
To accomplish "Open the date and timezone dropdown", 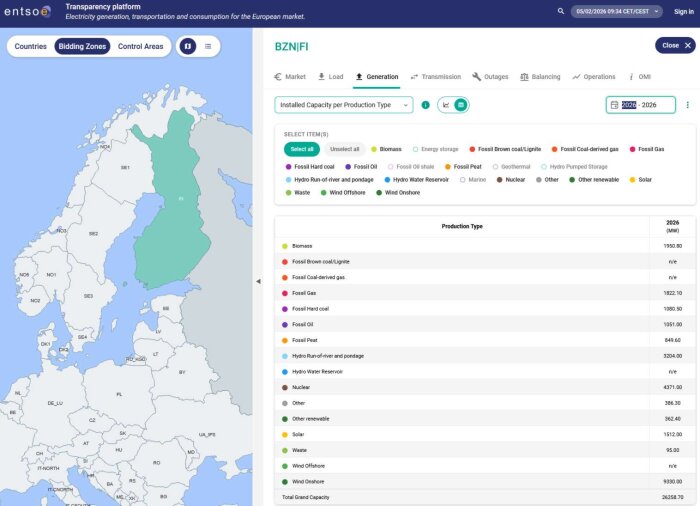I will (x=617, y=12).
